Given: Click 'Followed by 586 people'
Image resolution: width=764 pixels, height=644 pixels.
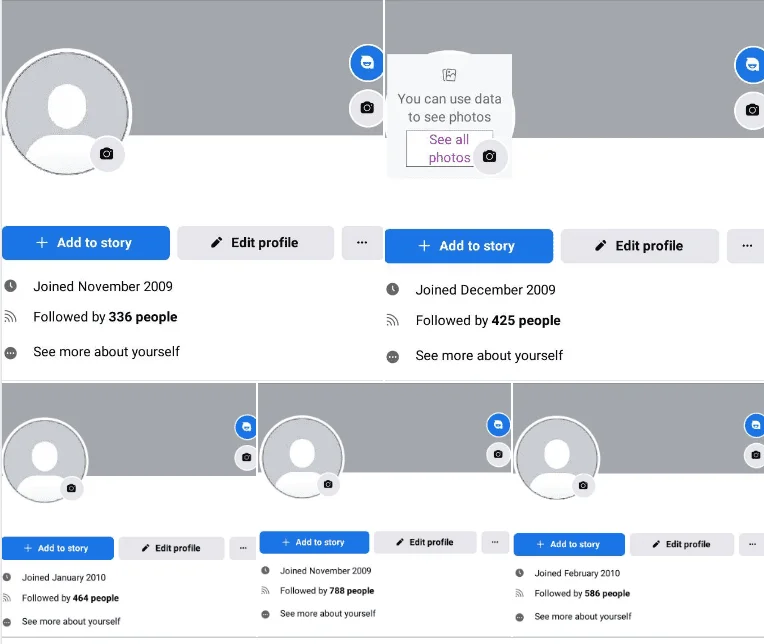Looking at the screenshot, I should point(582,593).
